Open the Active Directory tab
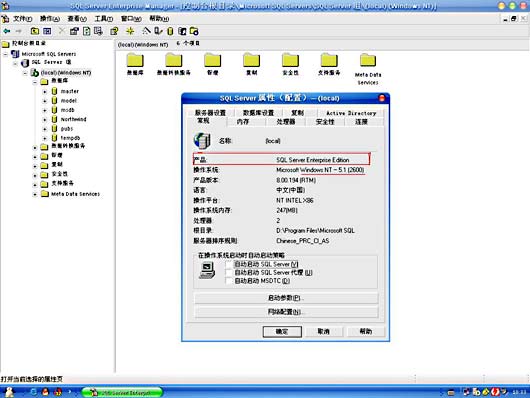Screen dimensions: 530x398 click(x=351, y=113)
